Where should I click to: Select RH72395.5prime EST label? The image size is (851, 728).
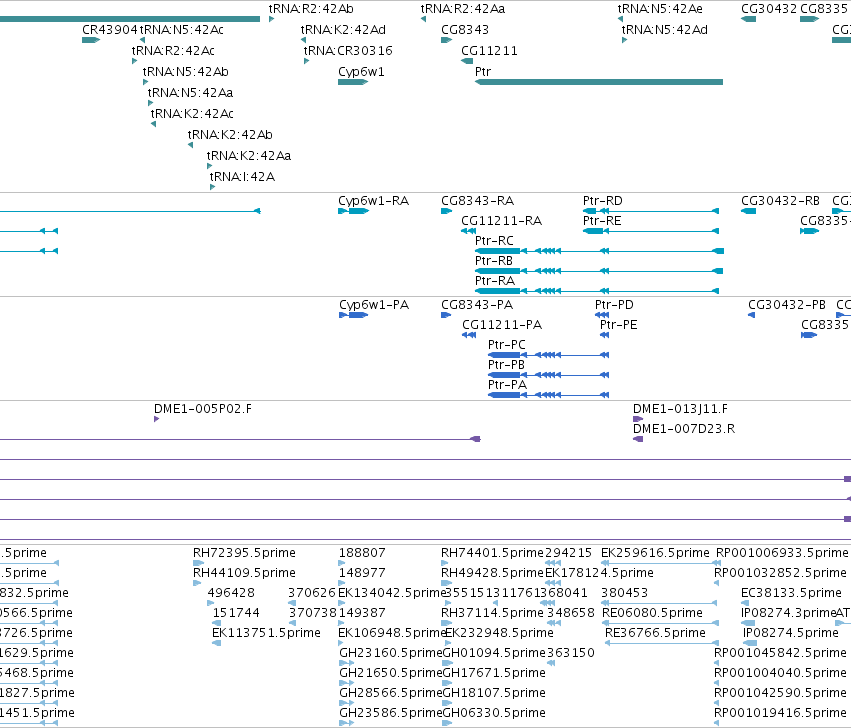pyautogui.click(x=244, y=553)
